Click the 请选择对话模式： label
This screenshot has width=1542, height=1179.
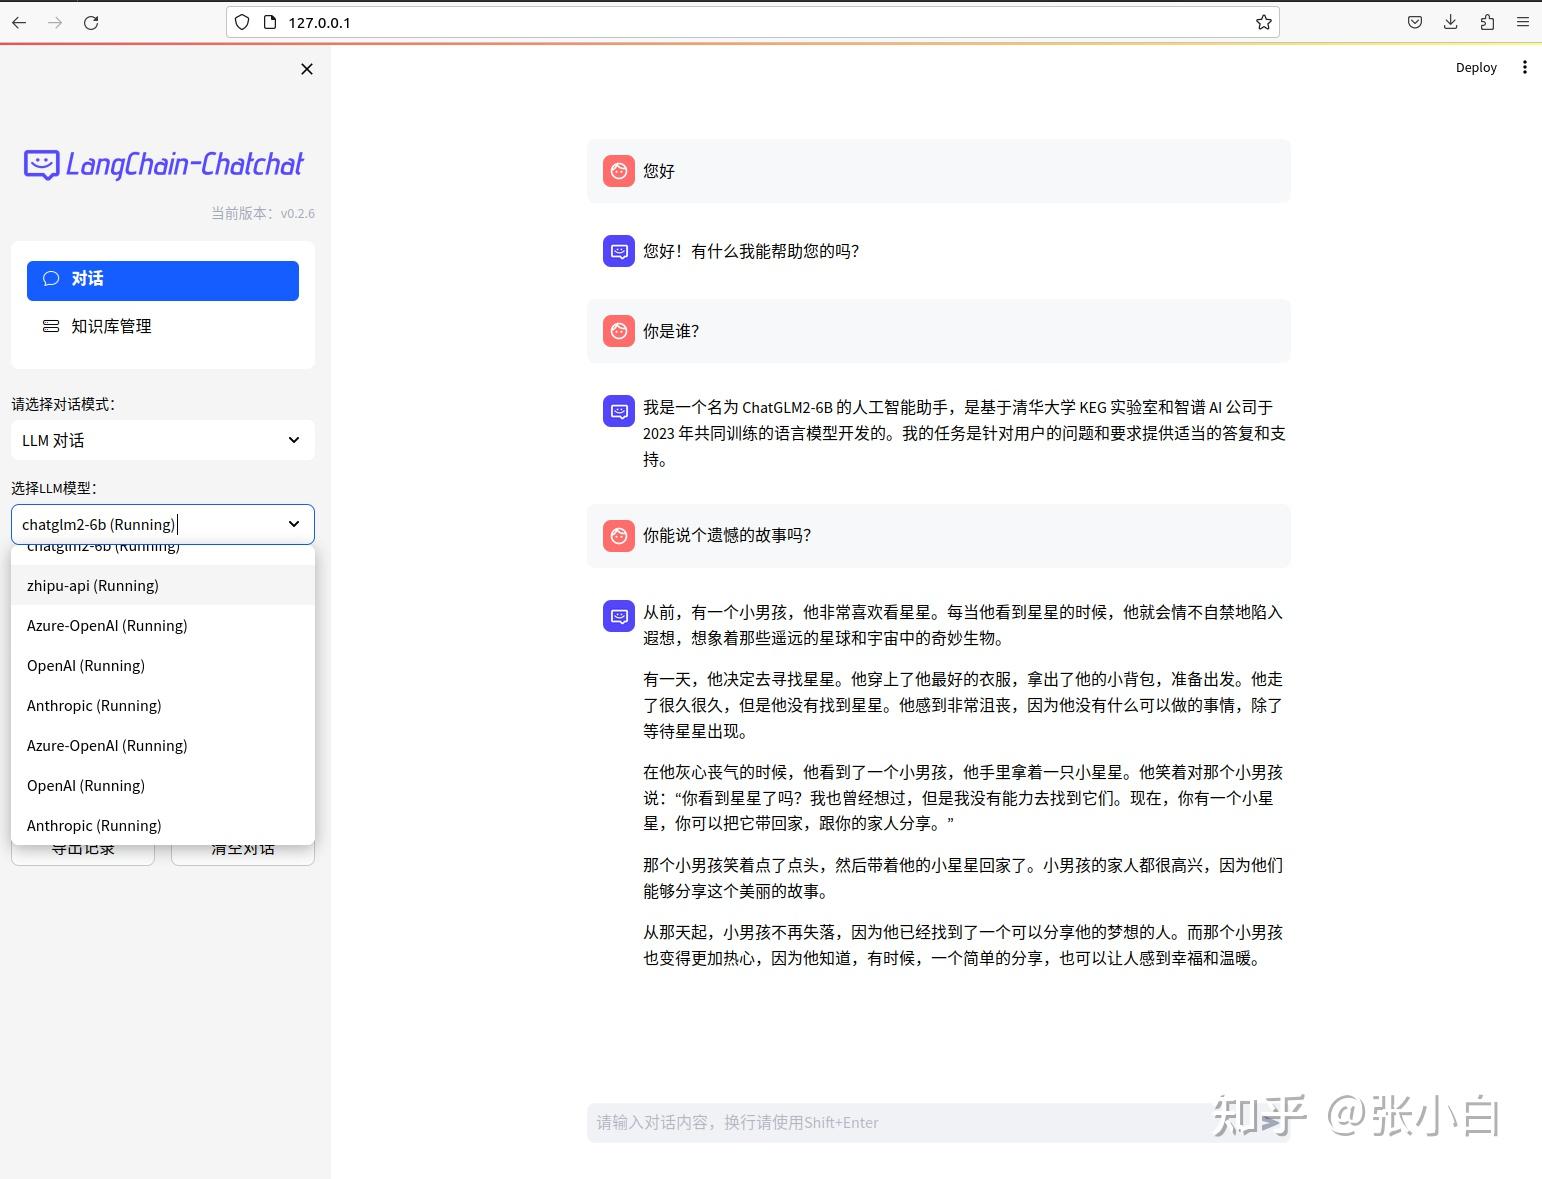63,404
